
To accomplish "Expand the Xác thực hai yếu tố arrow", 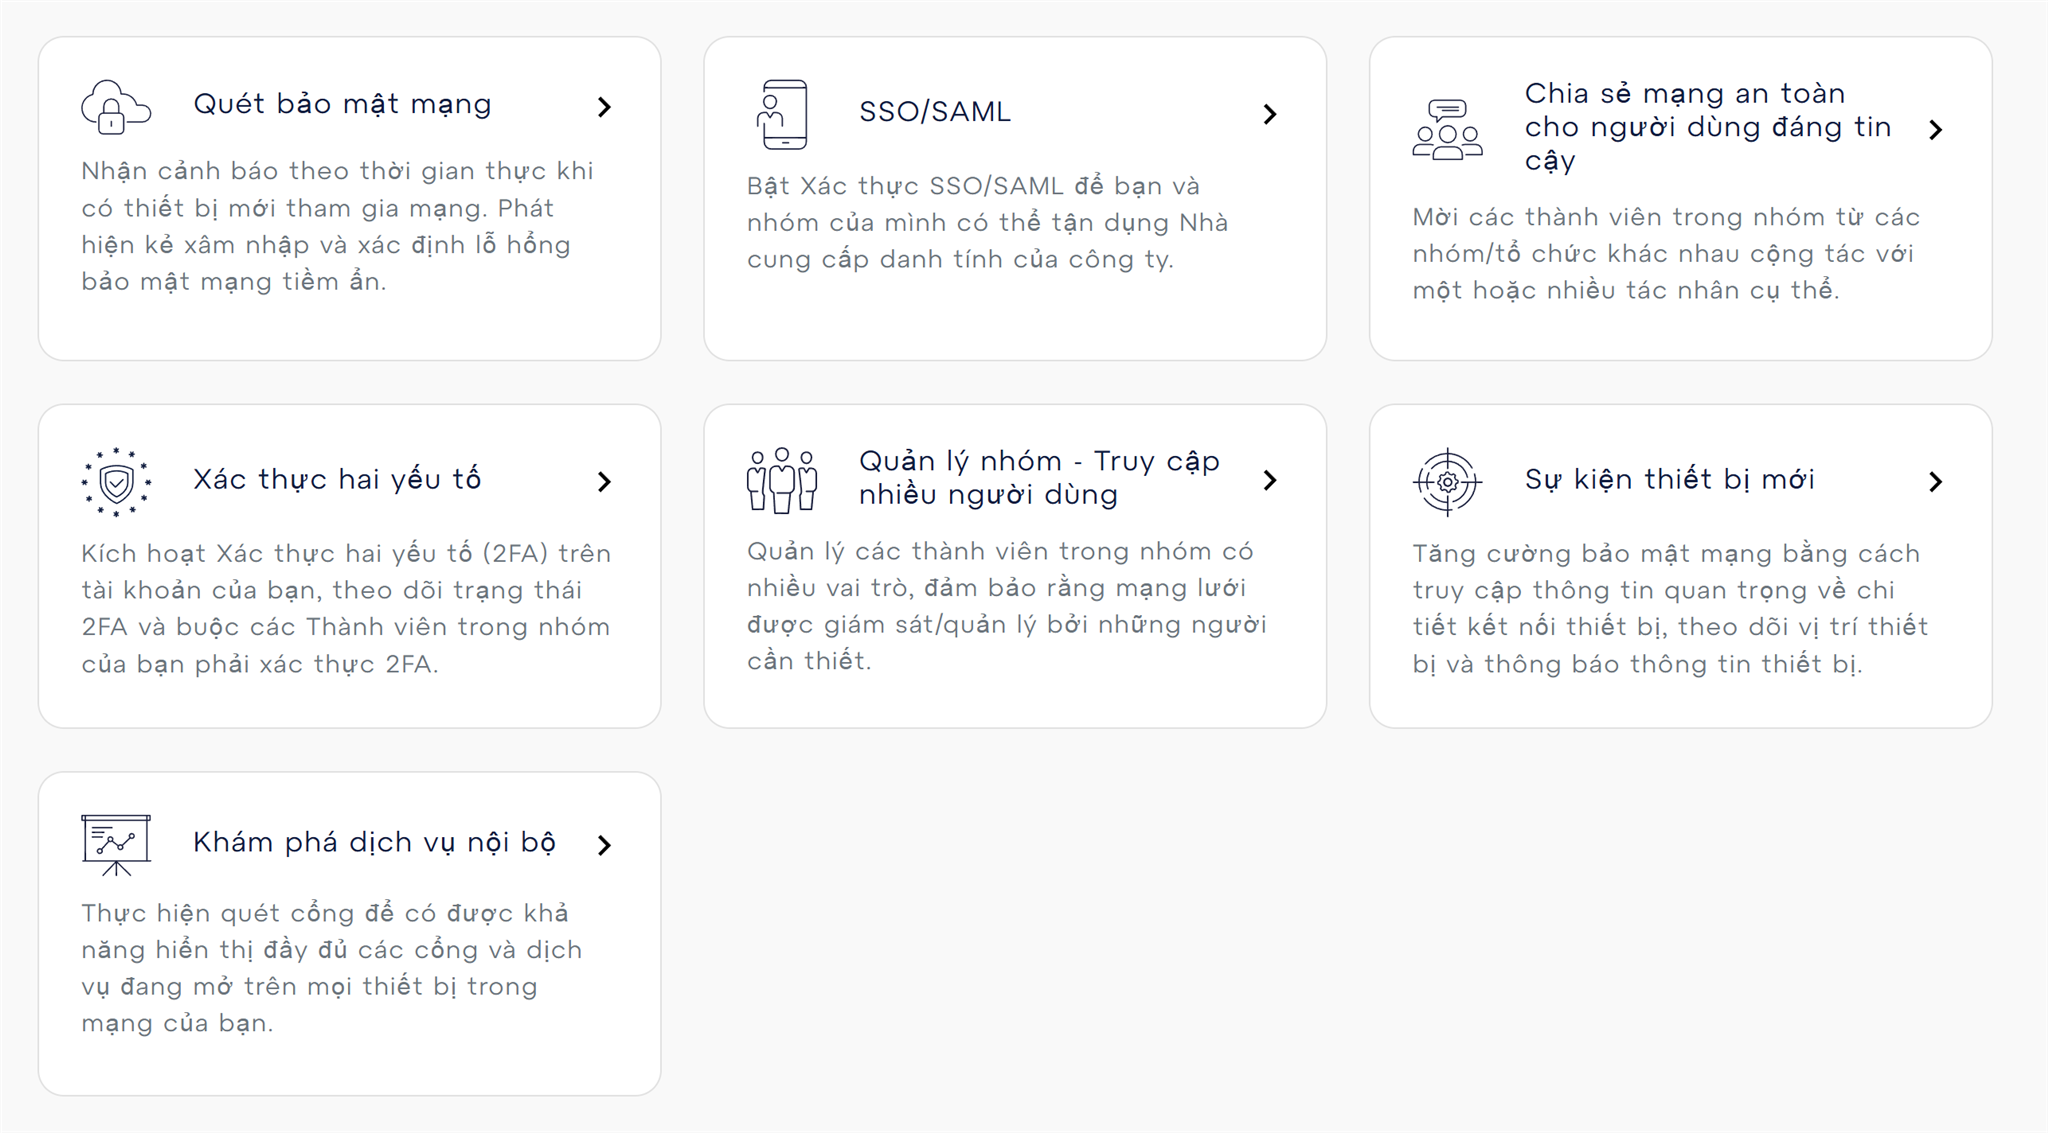I will (x=604, y=482).
